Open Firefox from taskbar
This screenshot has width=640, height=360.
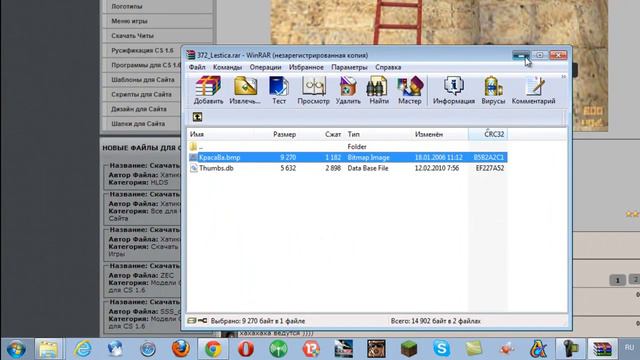pos(180,349)
